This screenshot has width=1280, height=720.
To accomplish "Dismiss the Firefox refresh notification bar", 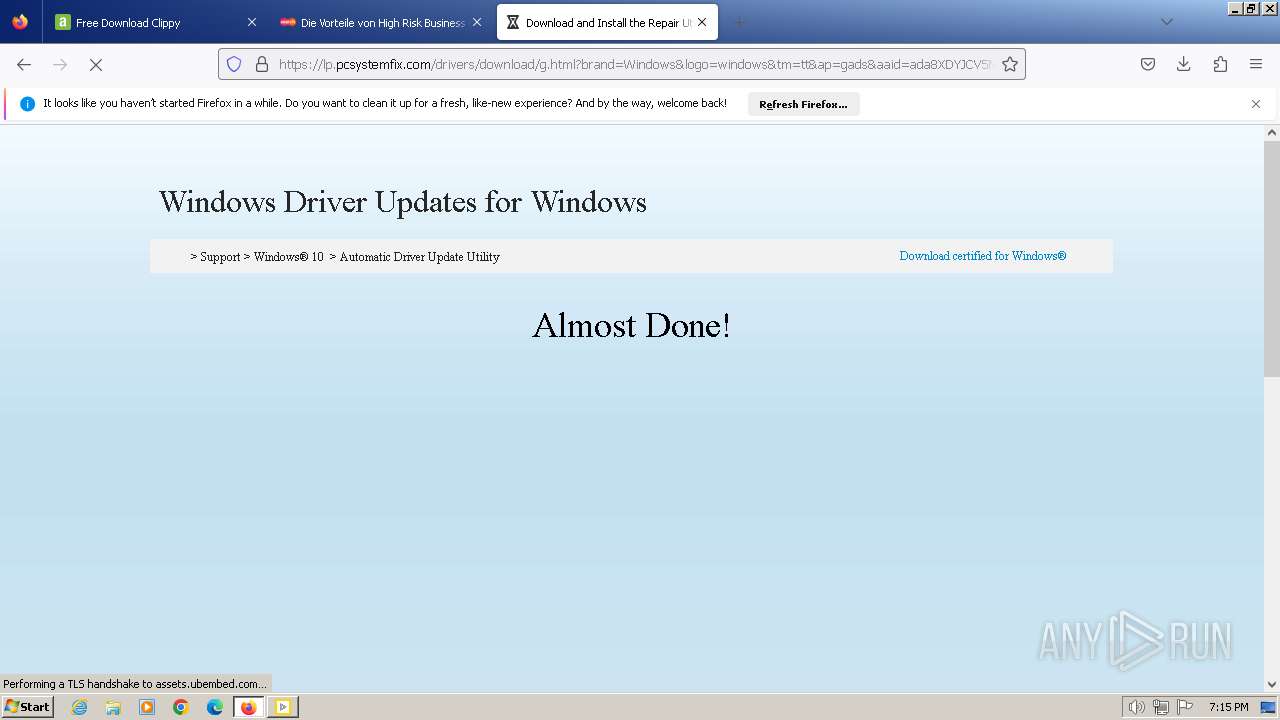I will pyautogui.click(x=1256, y=104).
